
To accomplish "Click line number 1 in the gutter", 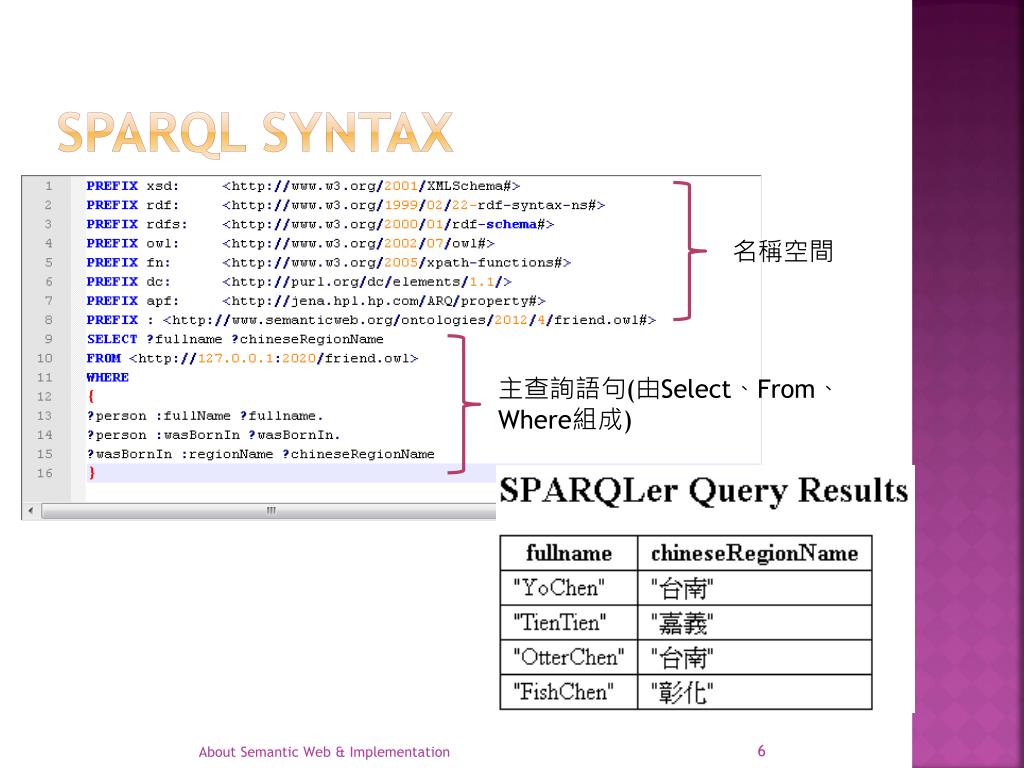I will click(x=48, y=186).
